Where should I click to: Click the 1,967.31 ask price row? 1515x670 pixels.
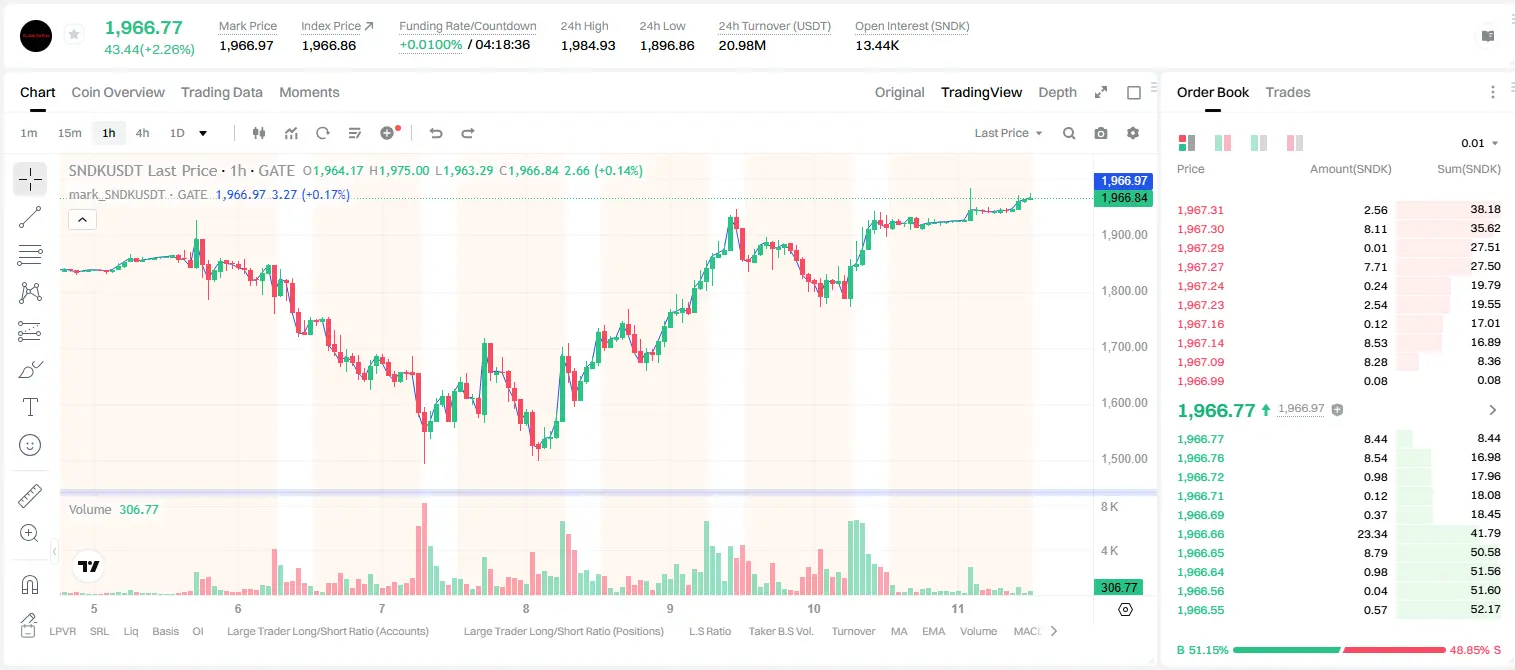point(1339,210)
